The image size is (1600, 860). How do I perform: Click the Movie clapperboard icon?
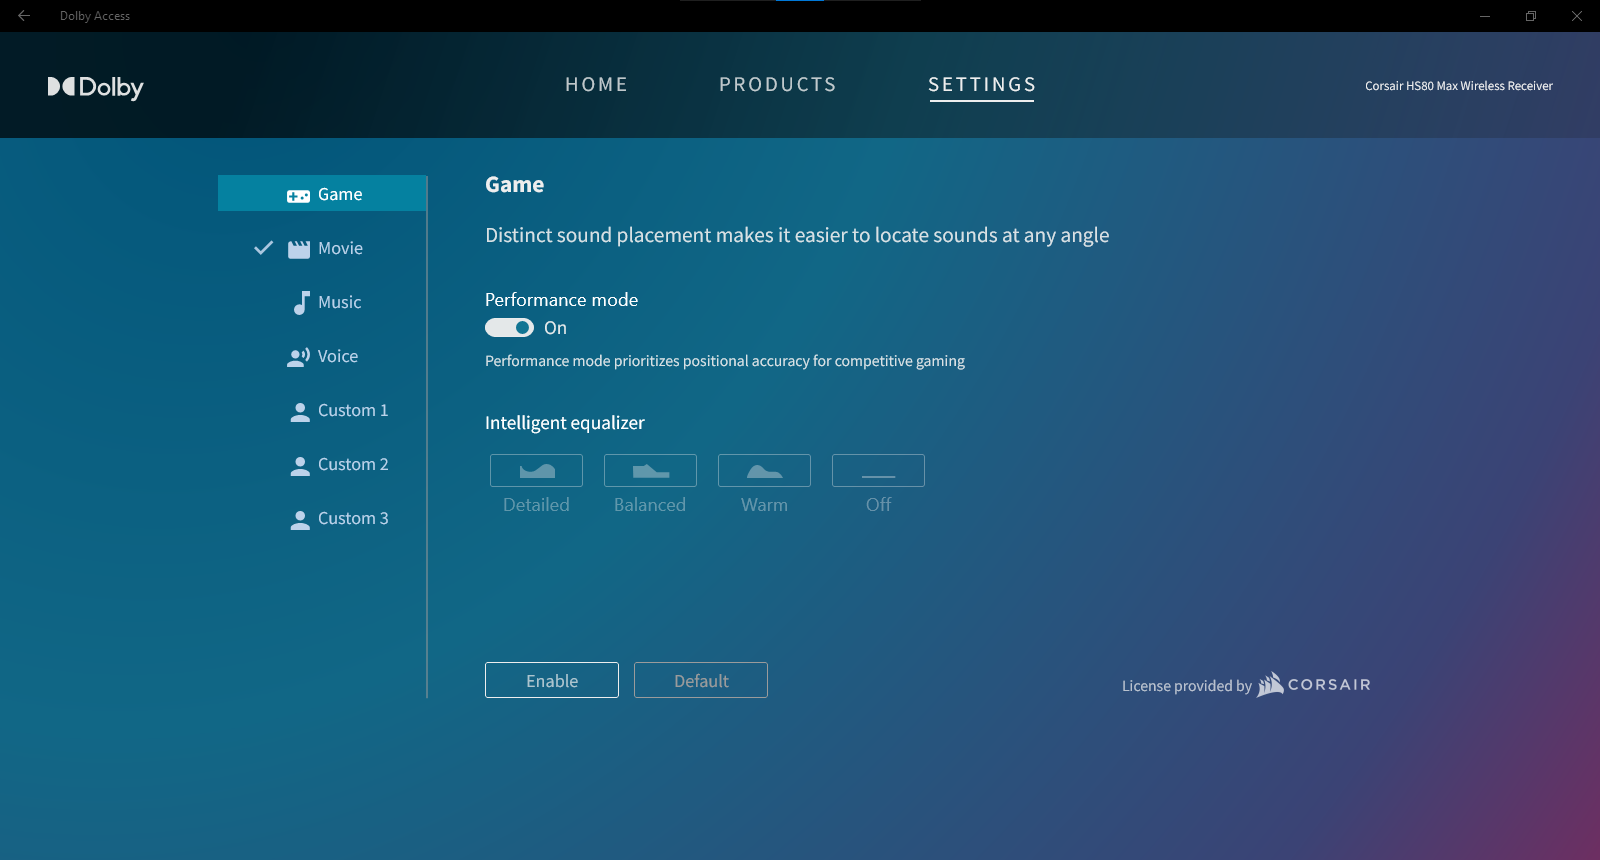(x=299, y=249)
